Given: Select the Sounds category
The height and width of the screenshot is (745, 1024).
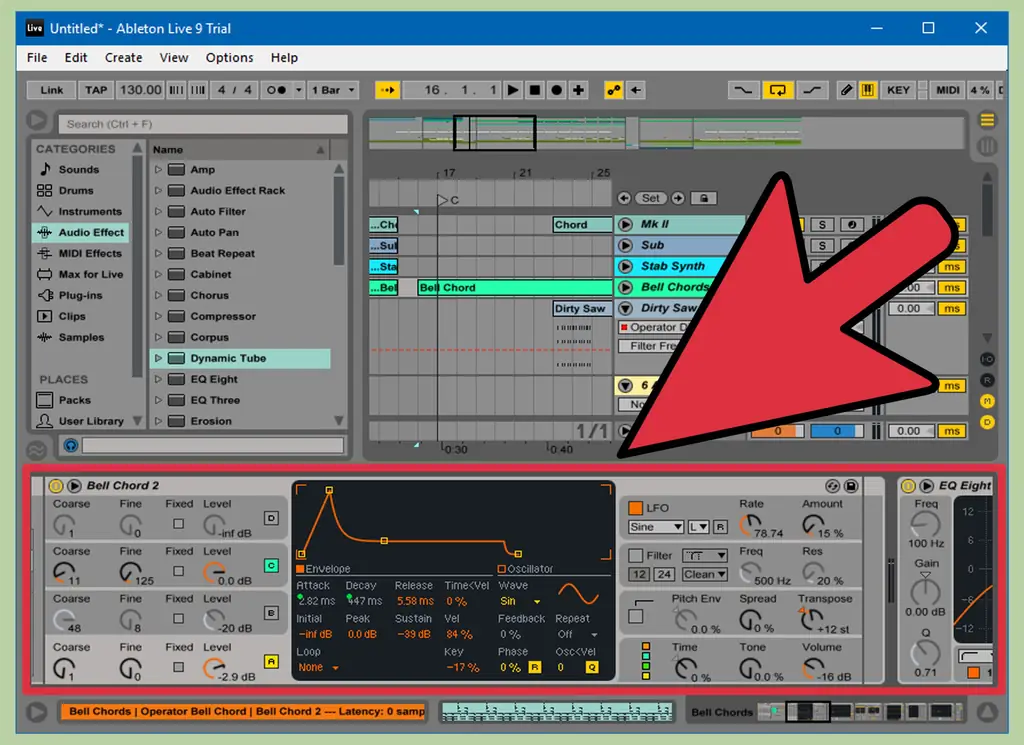Looking at the screenshot, I should click(79, 170).
